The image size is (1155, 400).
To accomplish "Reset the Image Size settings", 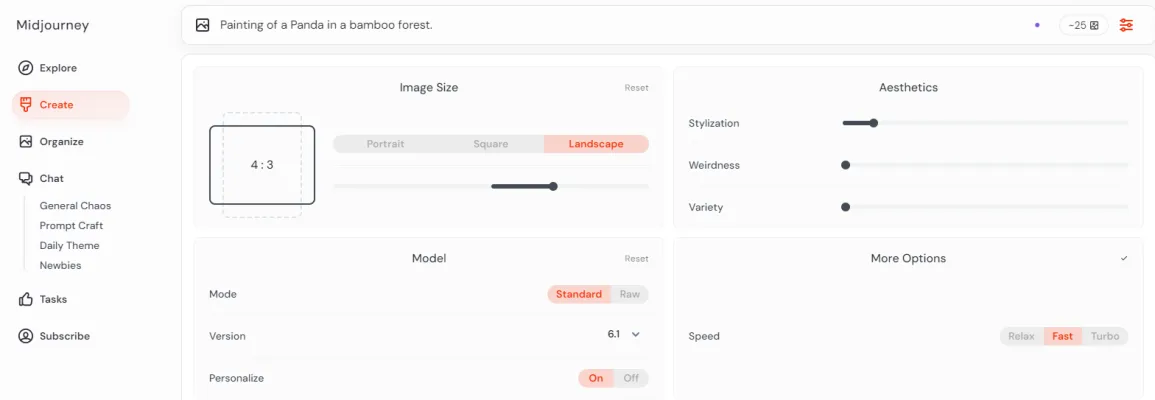I will click(636, 88).
